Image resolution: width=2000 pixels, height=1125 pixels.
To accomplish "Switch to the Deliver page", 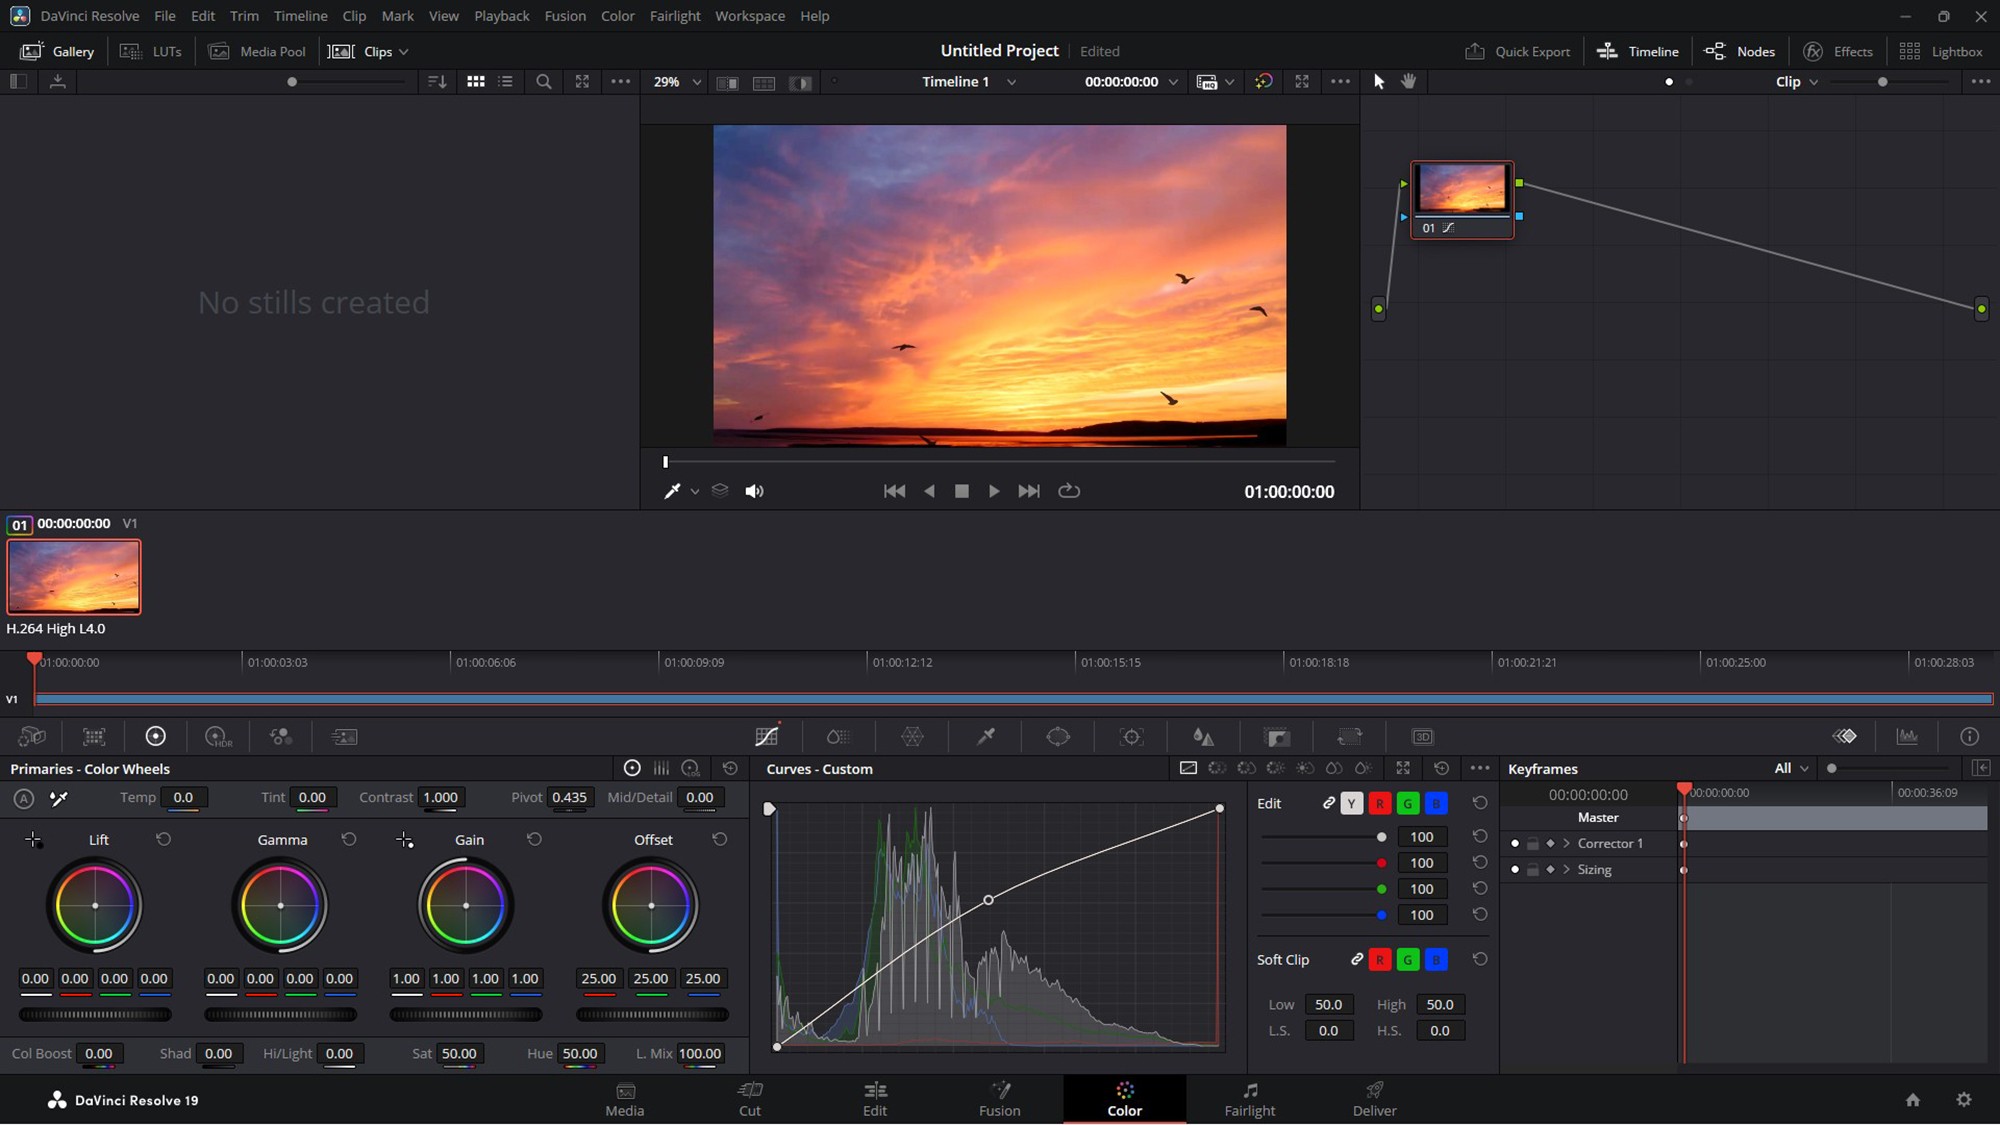I will 1374,1099.
